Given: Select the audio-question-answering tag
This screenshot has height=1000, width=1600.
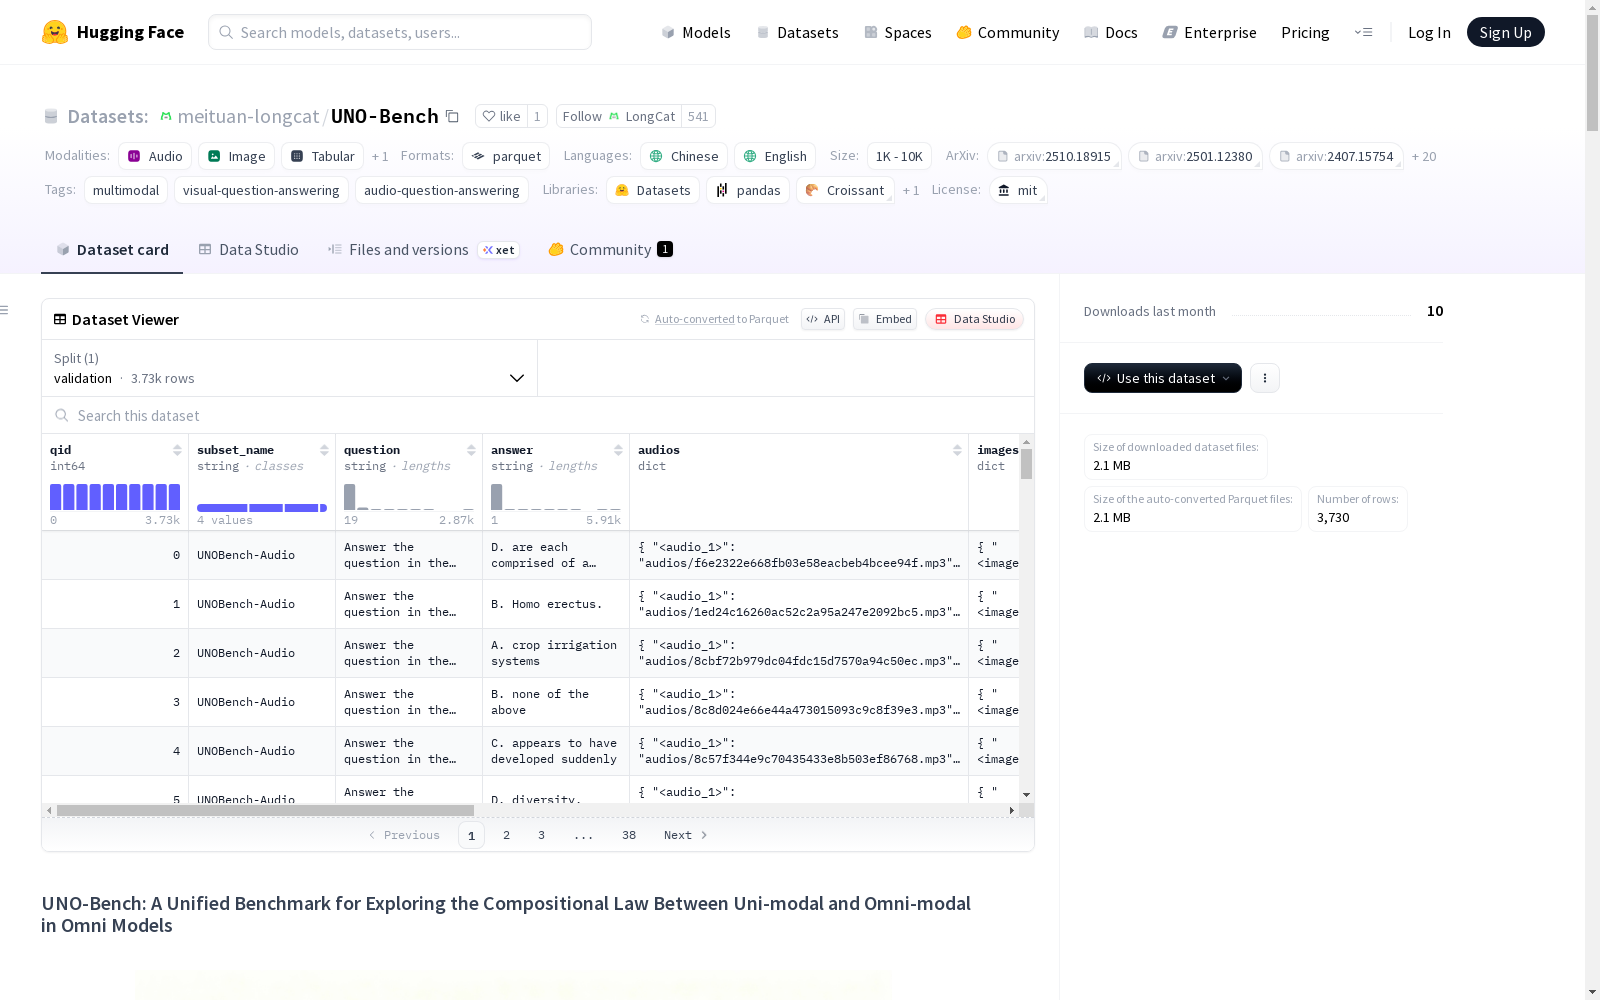Looking at the screenshot, I should pyautogui.click(x=441, y=190).
